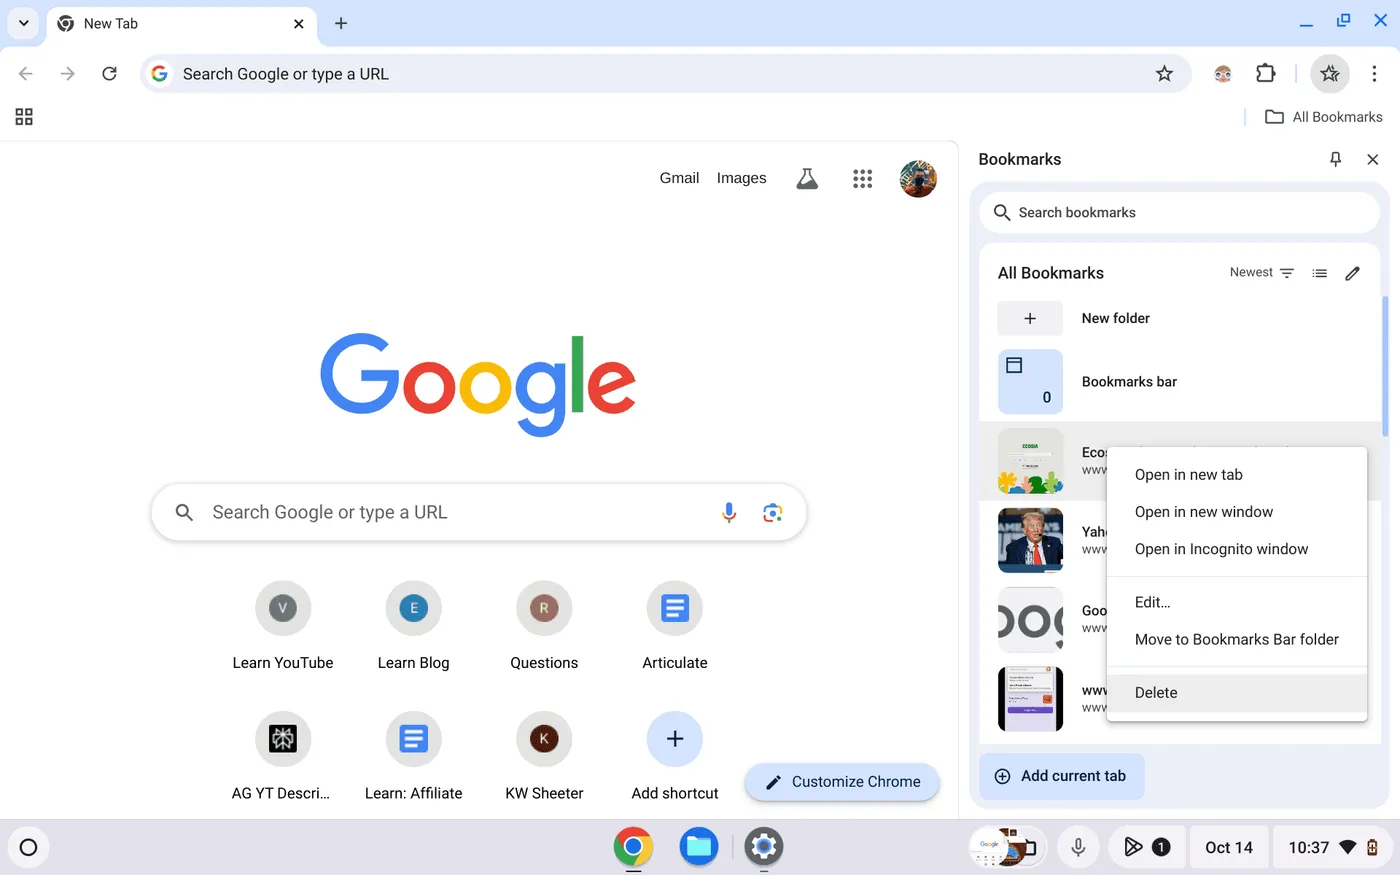This screenshot has height=875, width=1400.
Task: Click the edit pencil in bookmarks panel
Action: pyautogui.click(x=1352, y=273)
